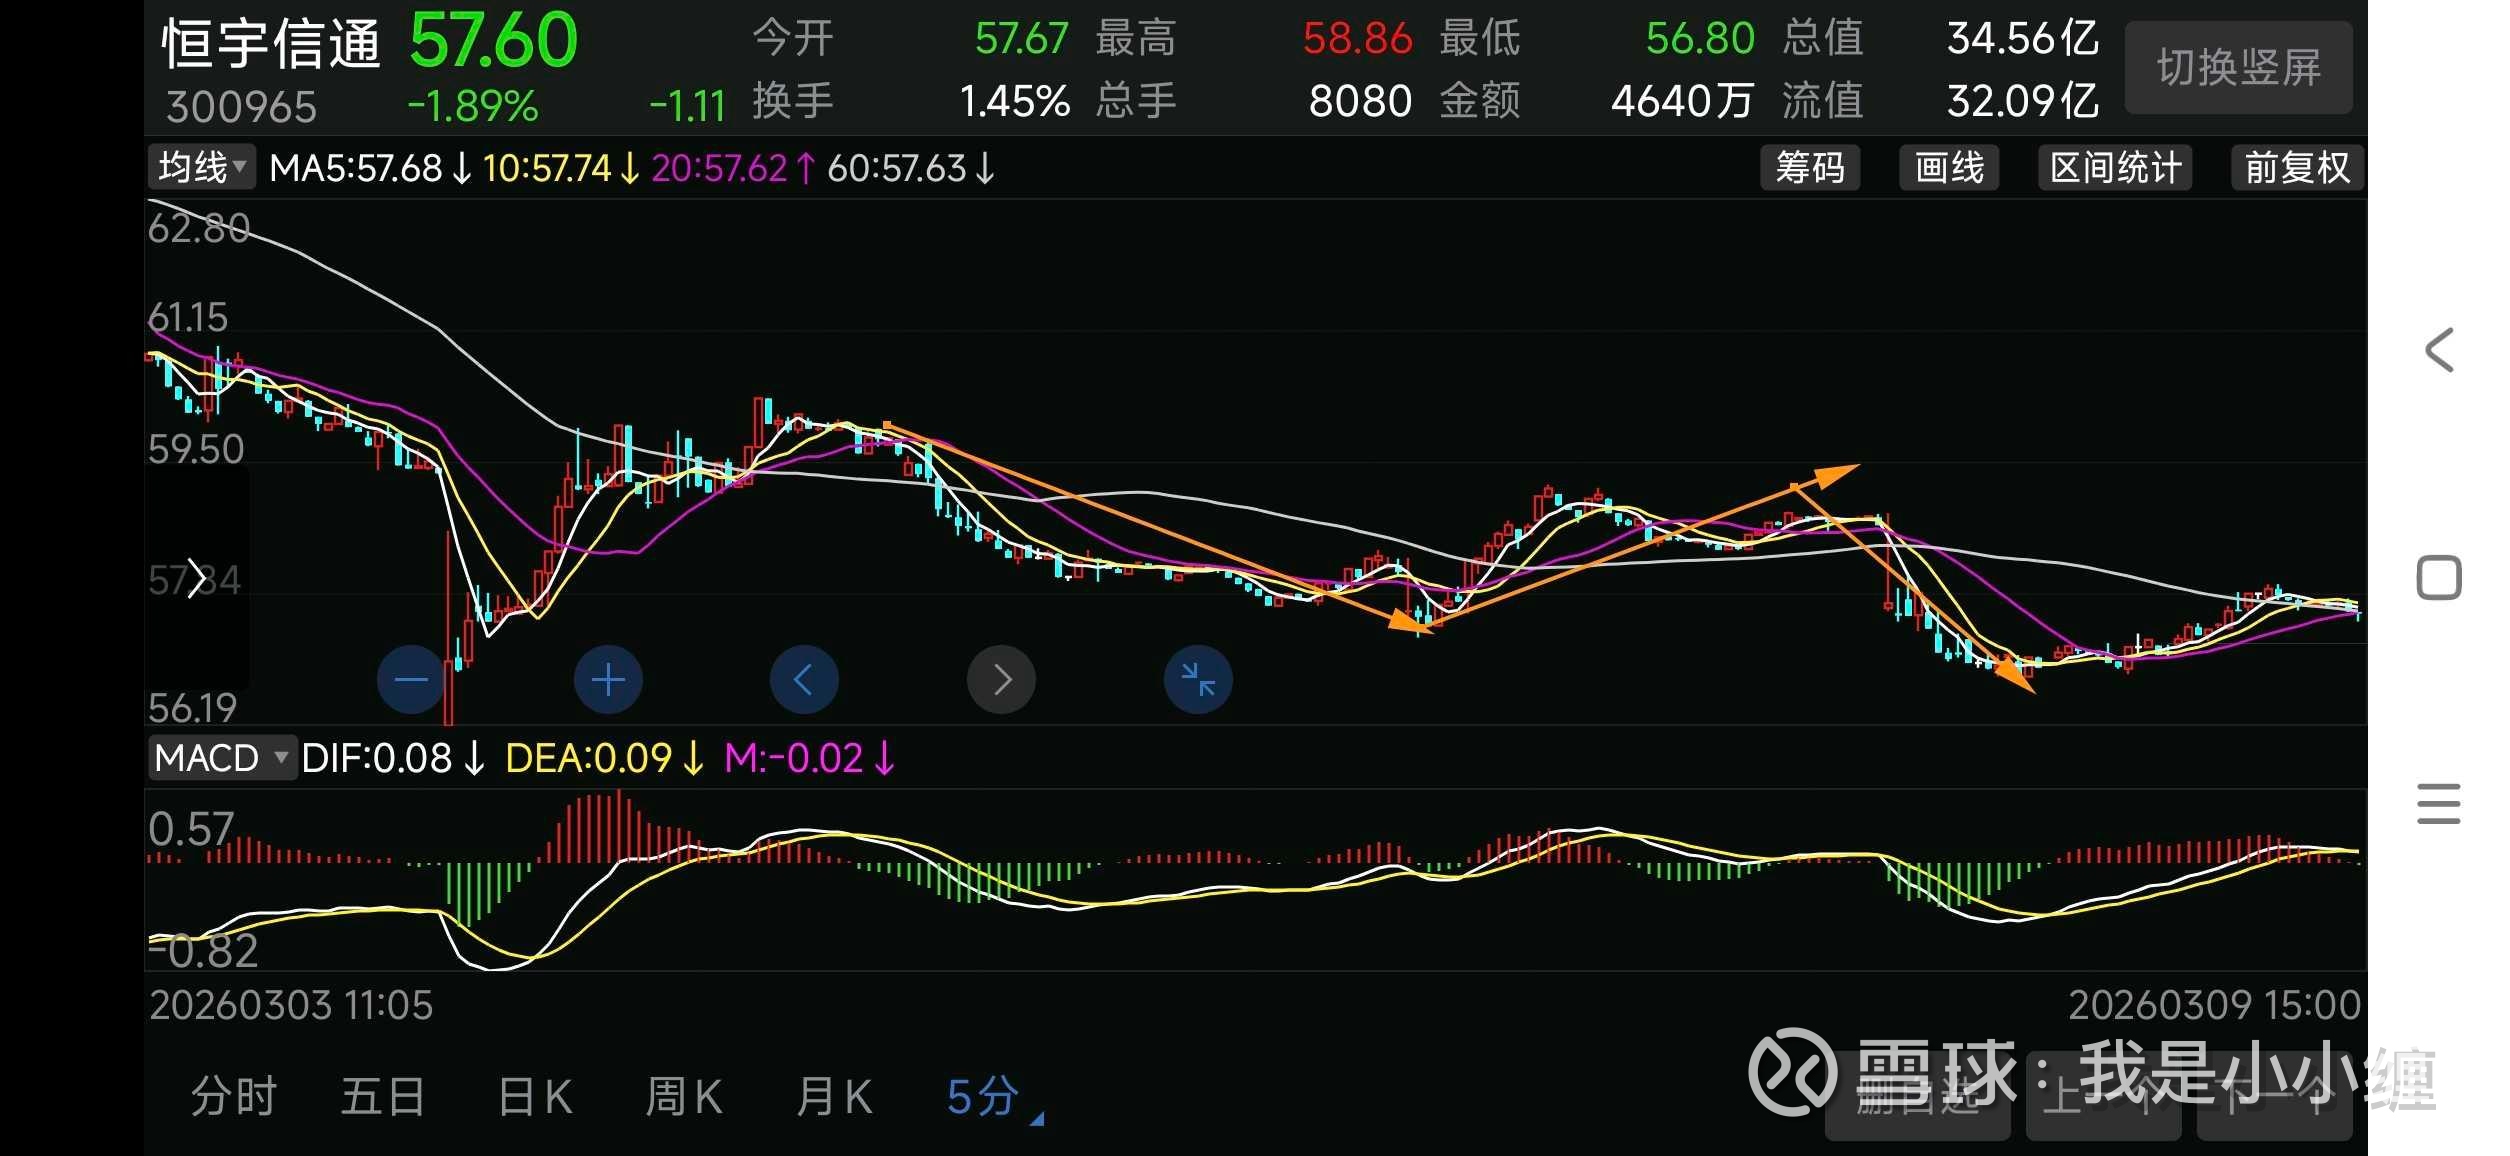Click the collapse arrows circle icon
Viewport: 2510px width, 1156px height.
[1198, 680]
